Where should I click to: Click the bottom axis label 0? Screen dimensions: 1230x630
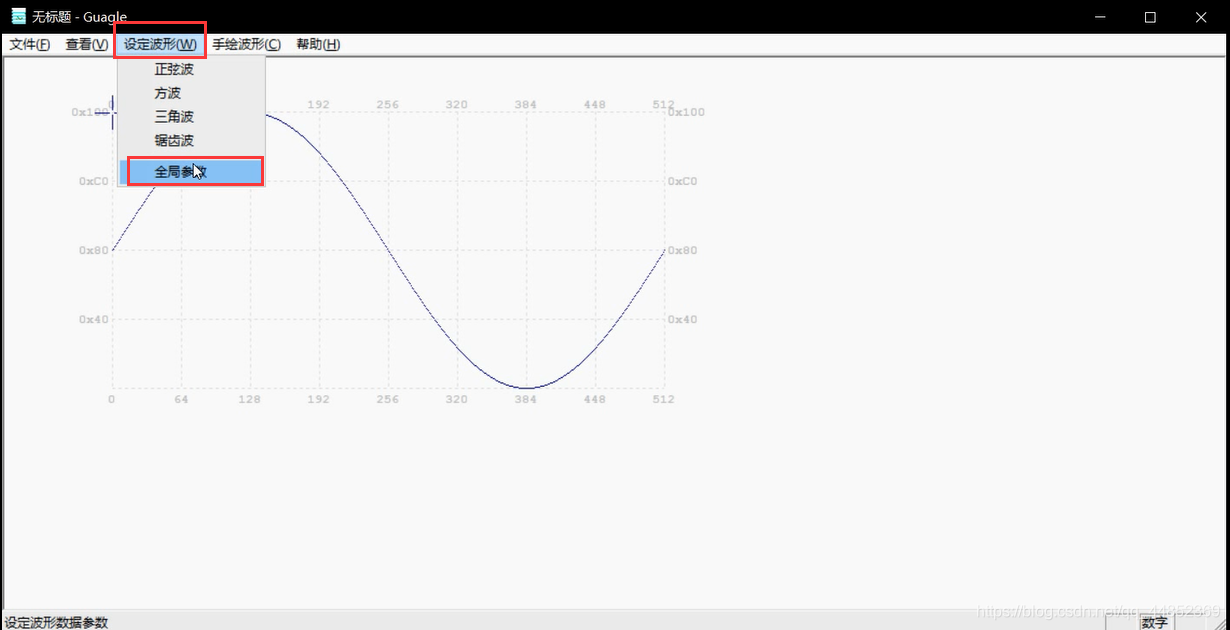112,399
